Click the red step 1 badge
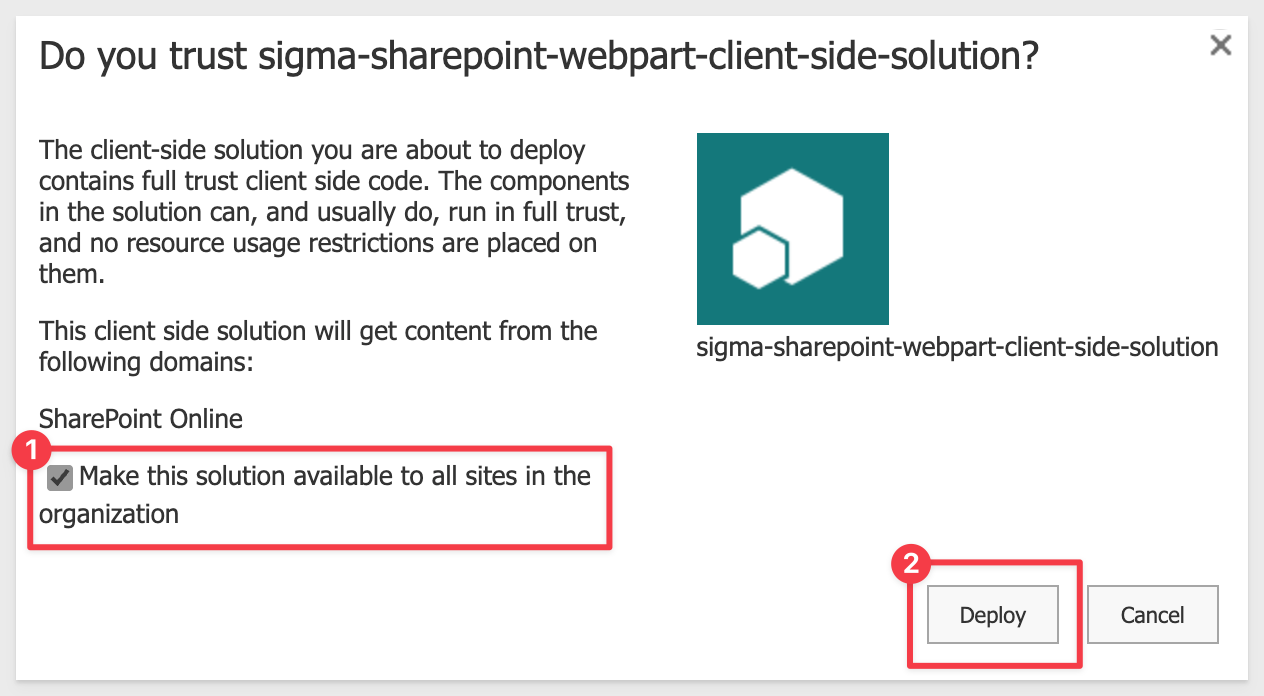1264x696 pixels. [30, 451]
